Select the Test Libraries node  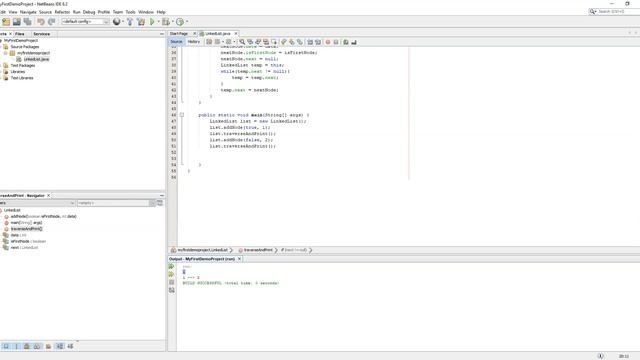22,78
